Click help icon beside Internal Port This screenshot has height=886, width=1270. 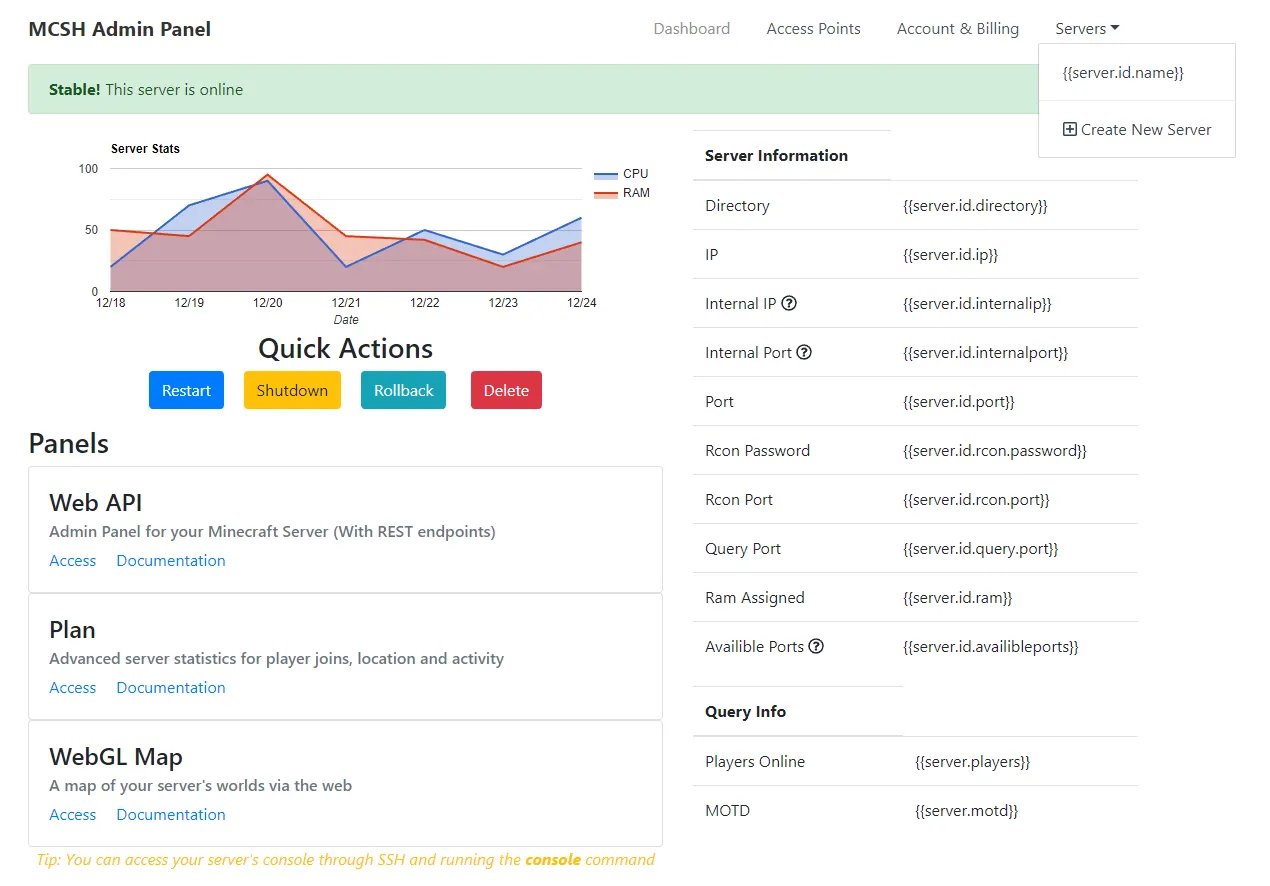pyautogui.click(x=804, y=353)
